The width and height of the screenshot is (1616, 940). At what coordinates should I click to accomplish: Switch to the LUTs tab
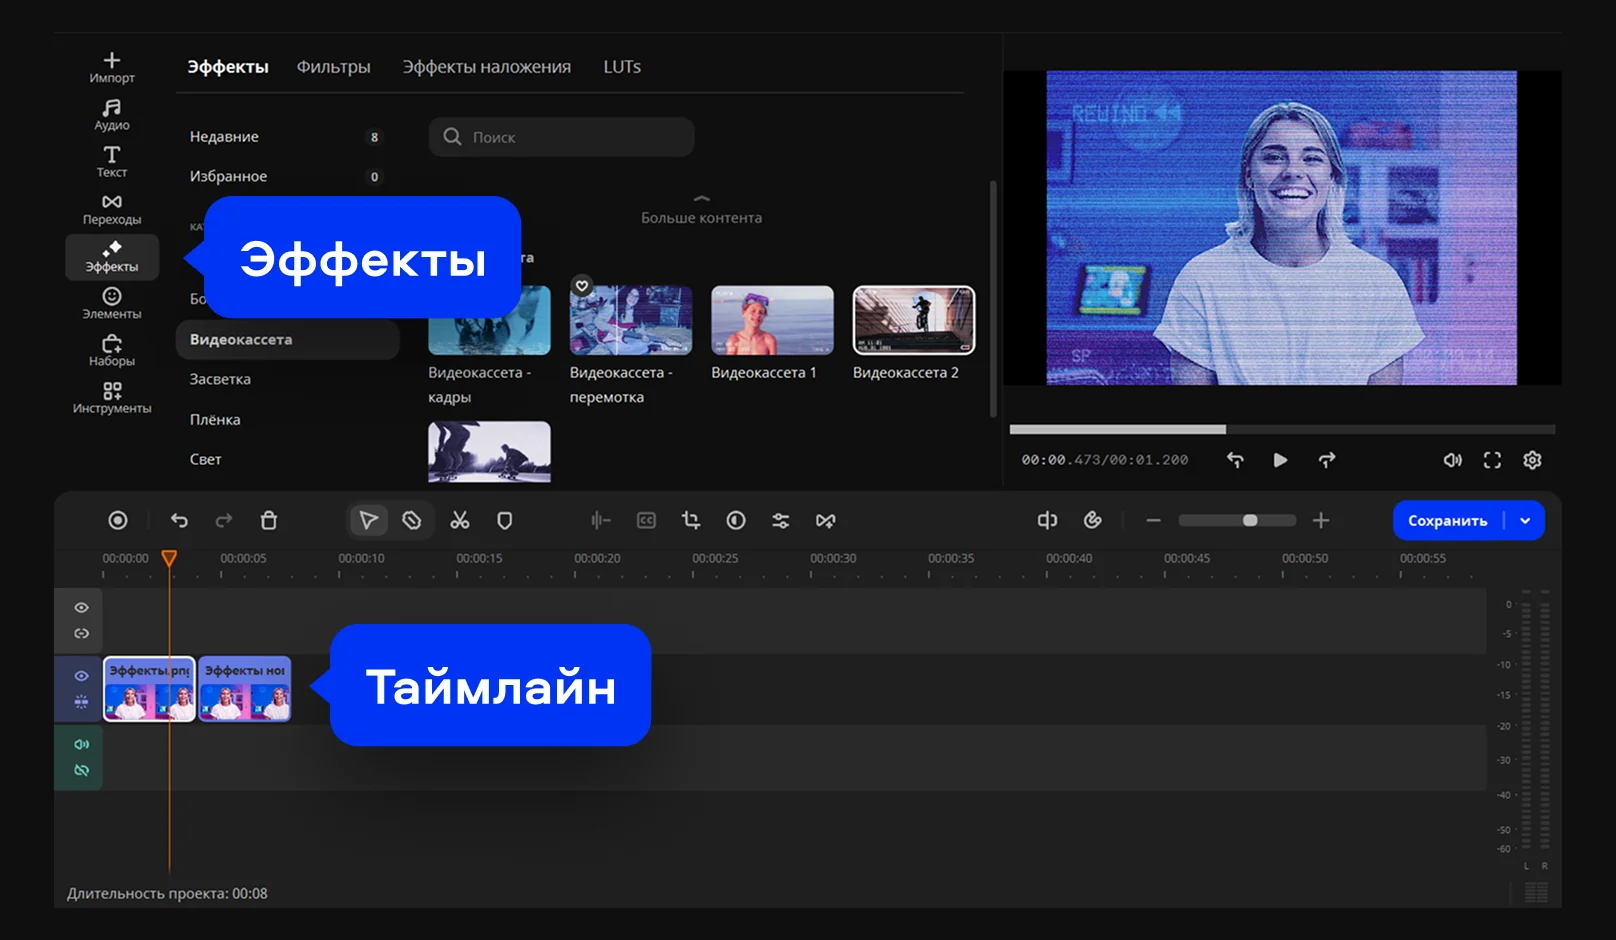tap(621, 67)
